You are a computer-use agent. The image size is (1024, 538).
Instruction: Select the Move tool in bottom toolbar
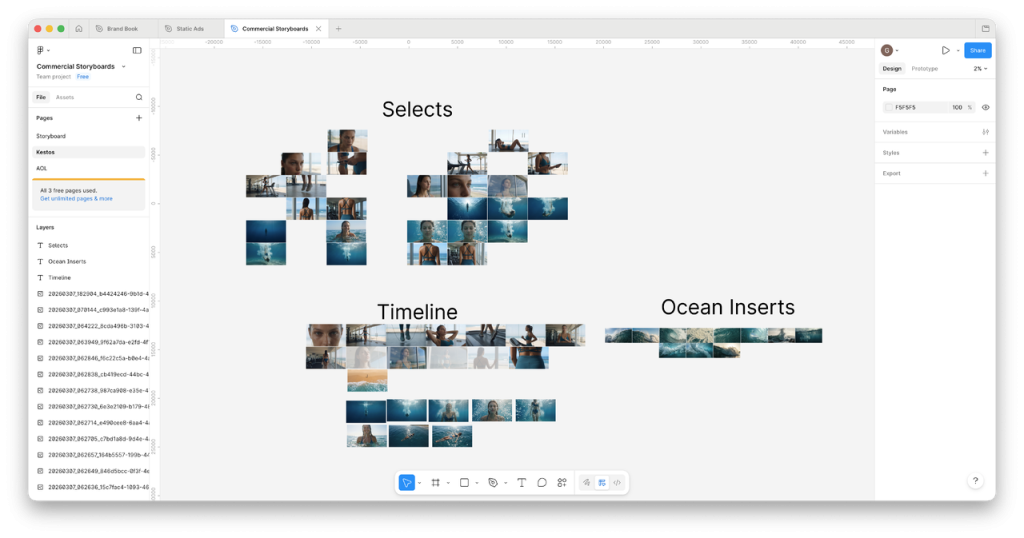(407, 482)
